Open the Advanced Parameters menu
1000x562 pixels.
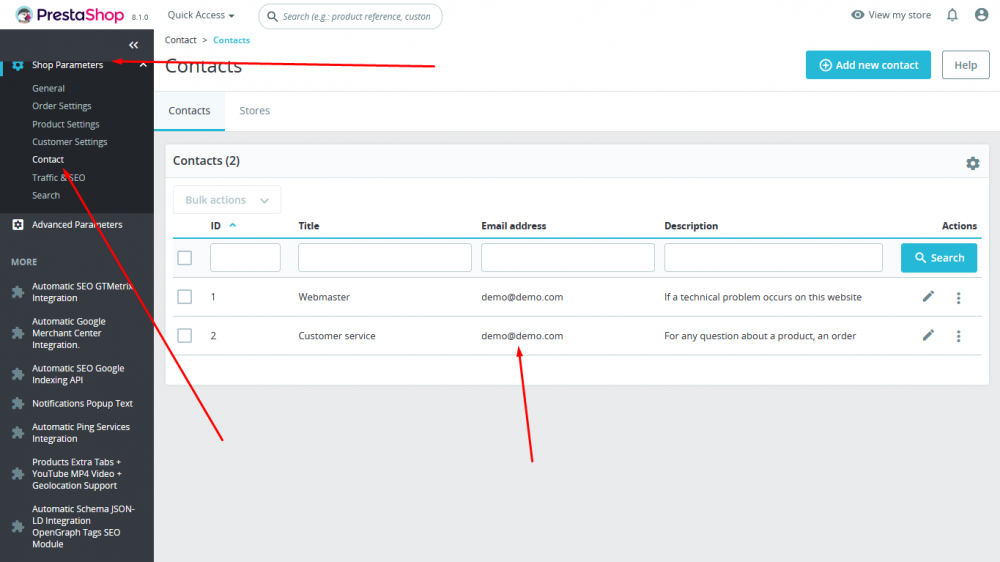click(77, 225)
